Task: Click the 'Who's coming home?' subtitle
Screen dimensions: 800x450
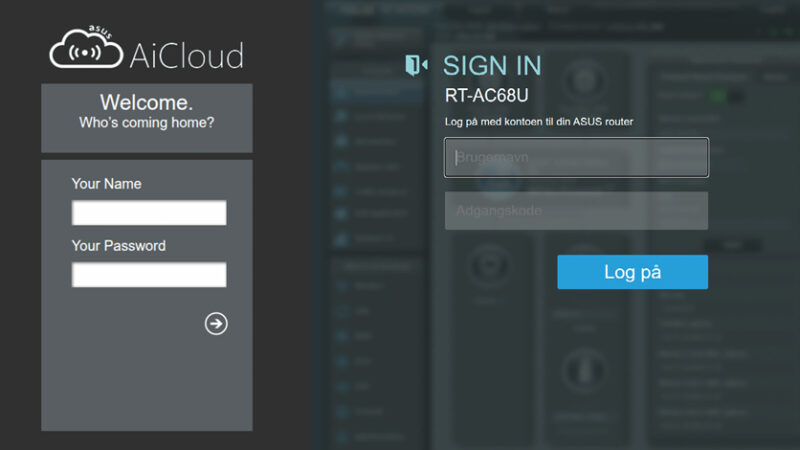Action: [x=146, y=123]
